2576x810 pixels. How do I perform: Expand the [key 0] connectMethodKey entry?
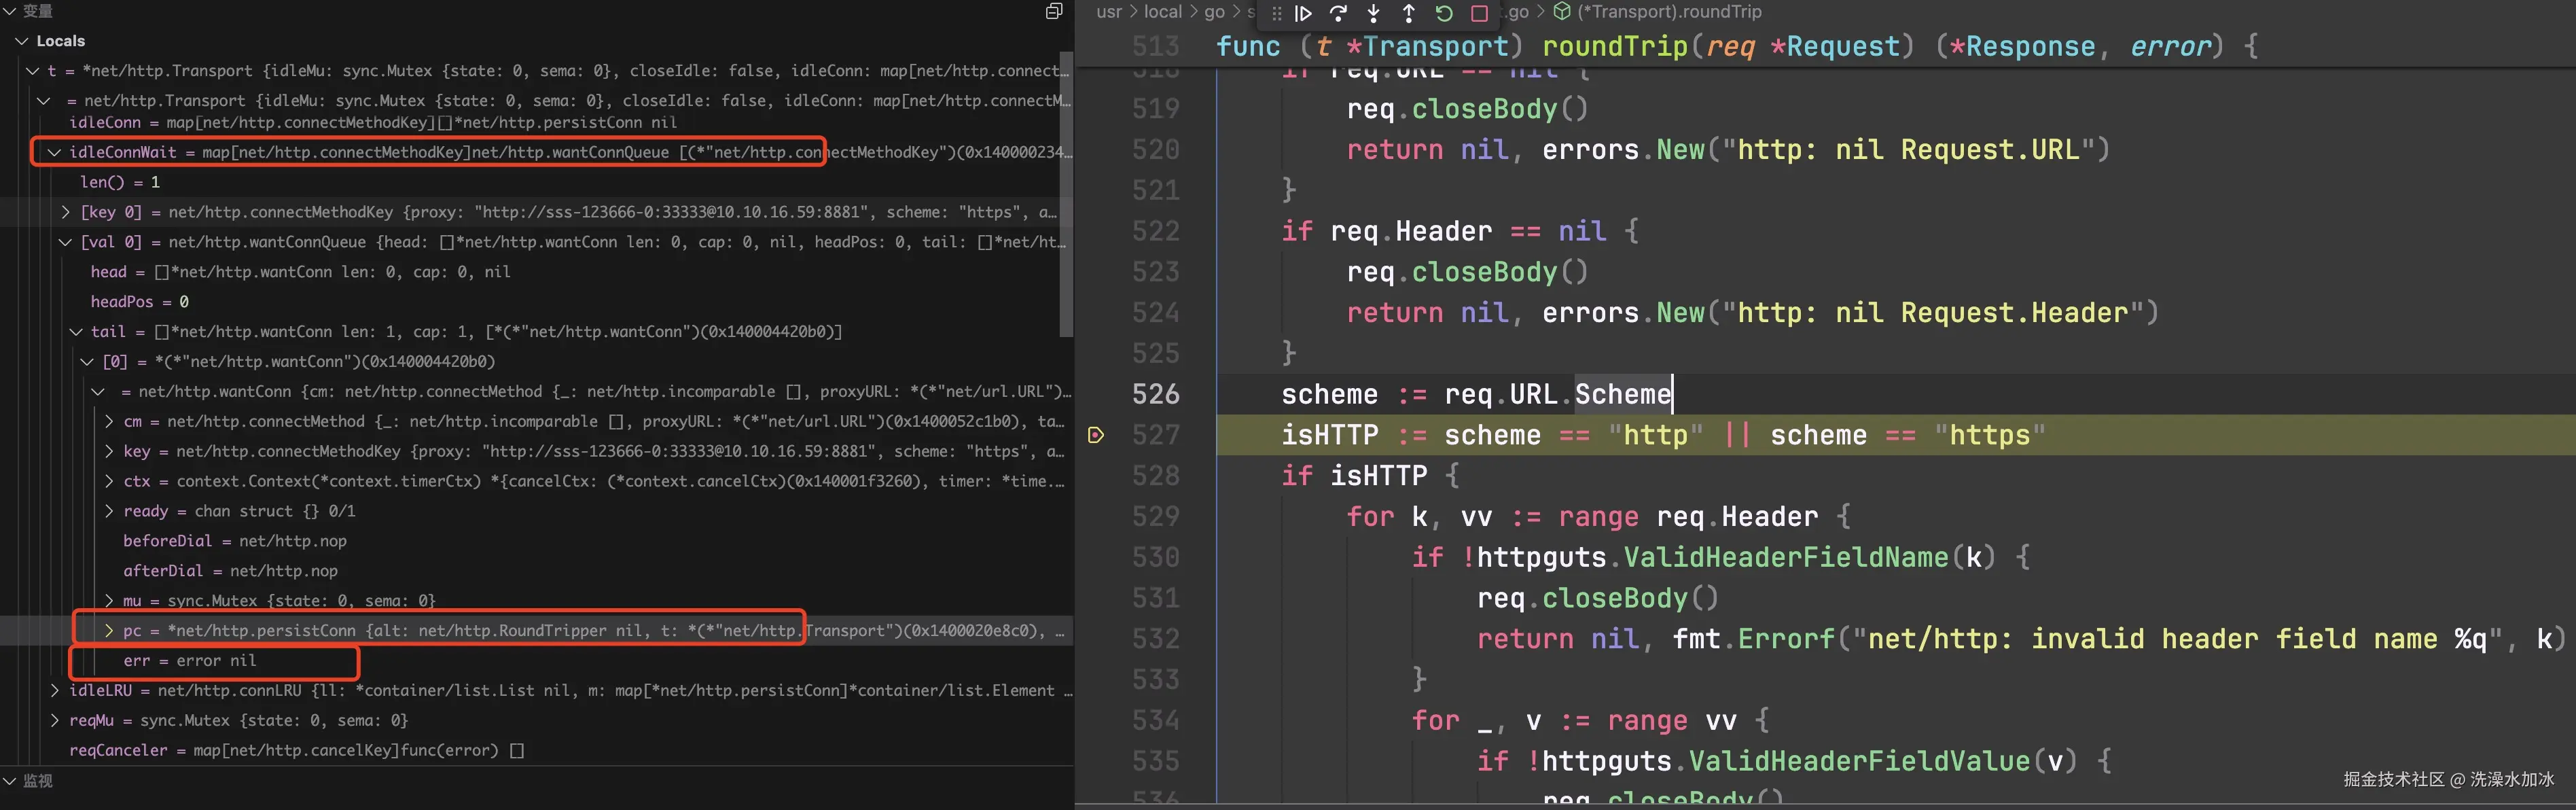(x=66, y=212)
